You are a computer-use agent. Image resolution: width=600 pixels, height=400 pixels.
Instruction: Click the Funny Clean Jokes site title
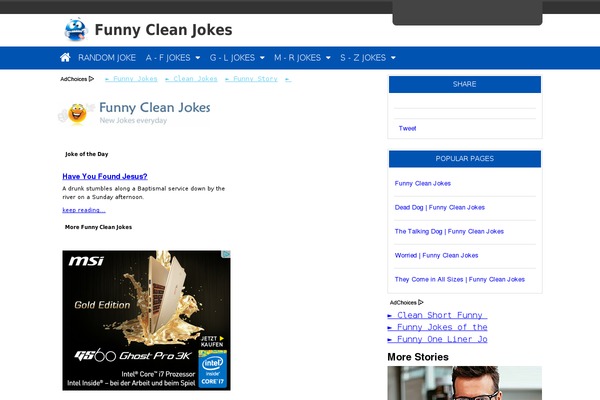pyautogui.click(x=163, y=30)
